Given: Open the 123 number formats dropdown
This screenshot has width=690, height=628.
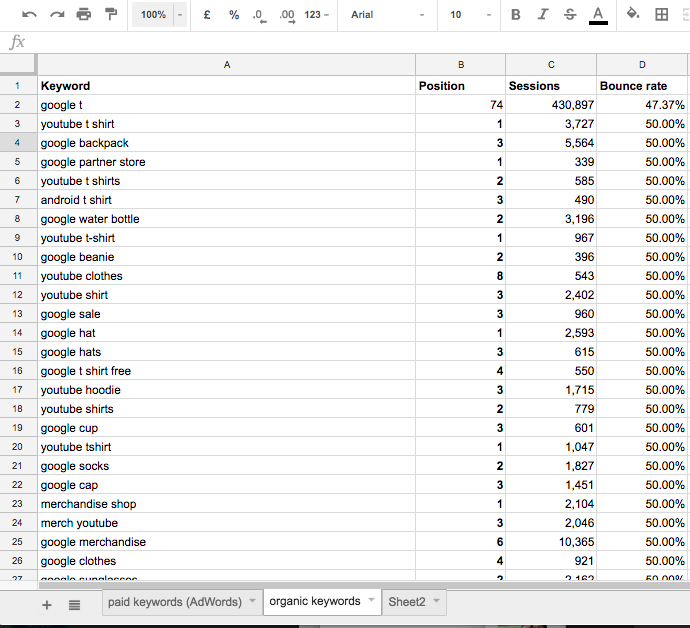Looking at the screenshot, I should pyautogui.click(x=316, y=15).
